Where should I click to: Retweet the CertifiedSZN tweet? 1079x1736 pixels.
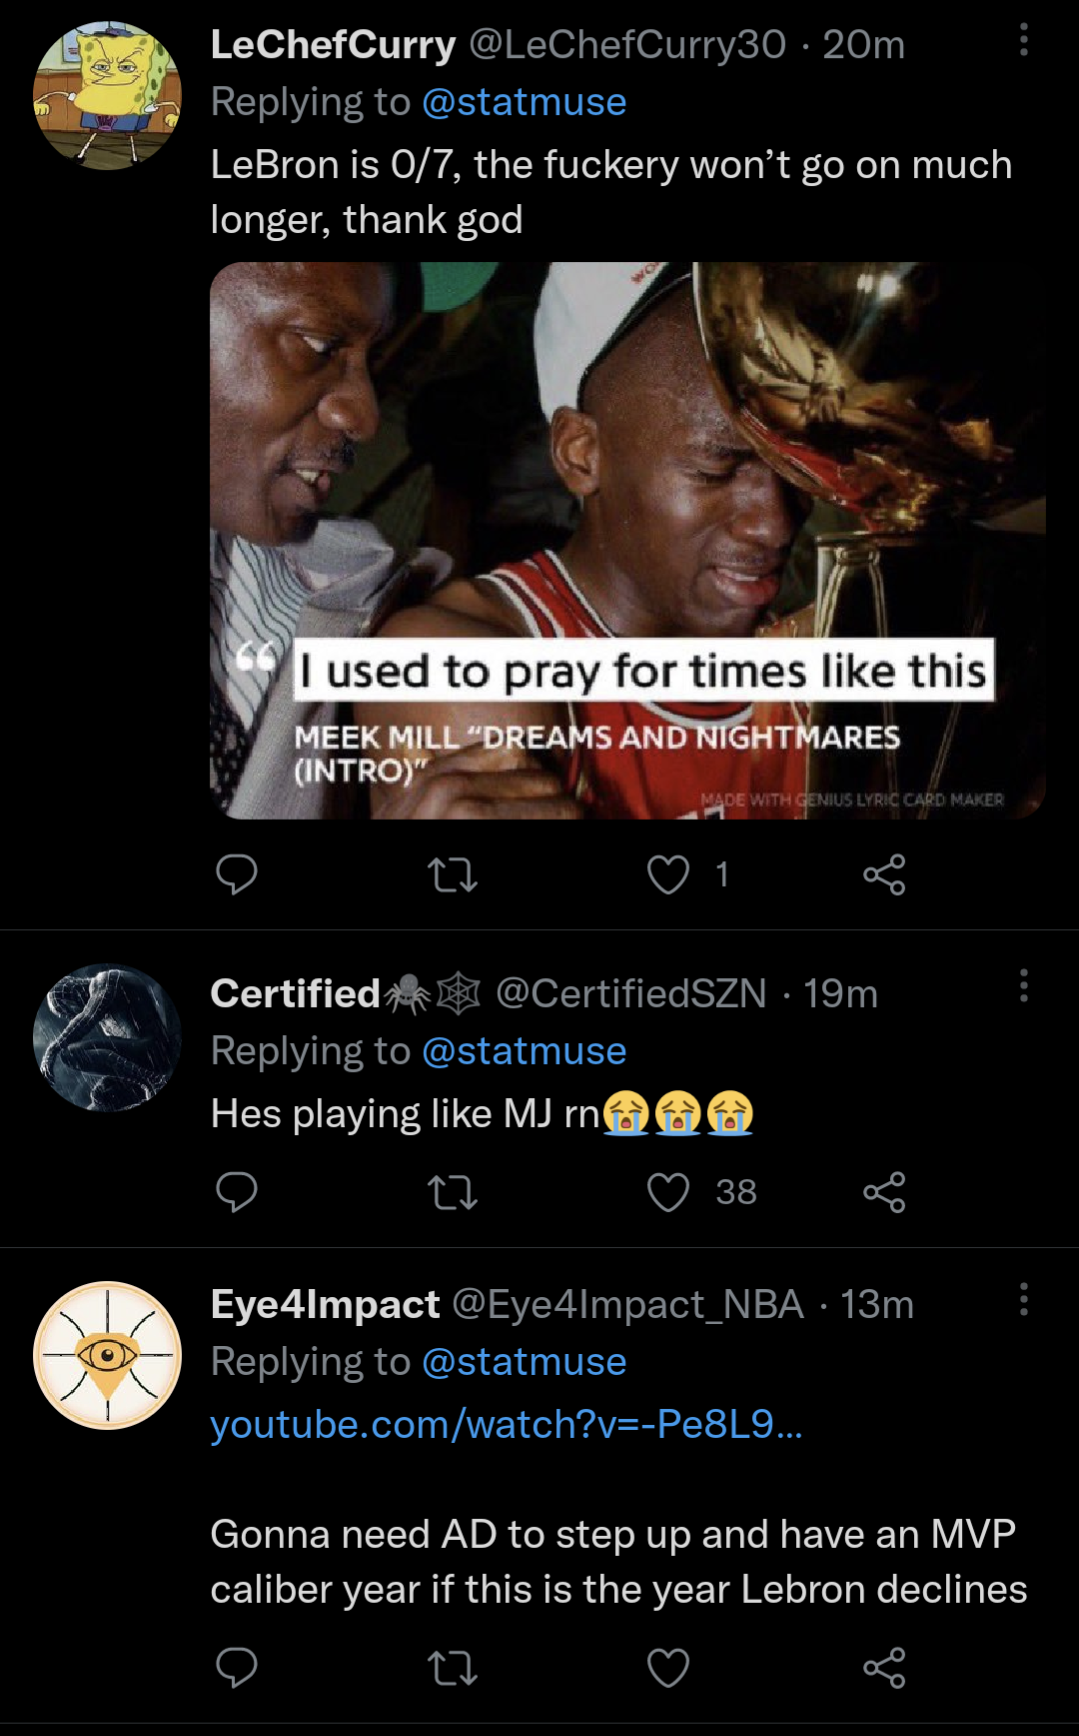pos(452,1192)
